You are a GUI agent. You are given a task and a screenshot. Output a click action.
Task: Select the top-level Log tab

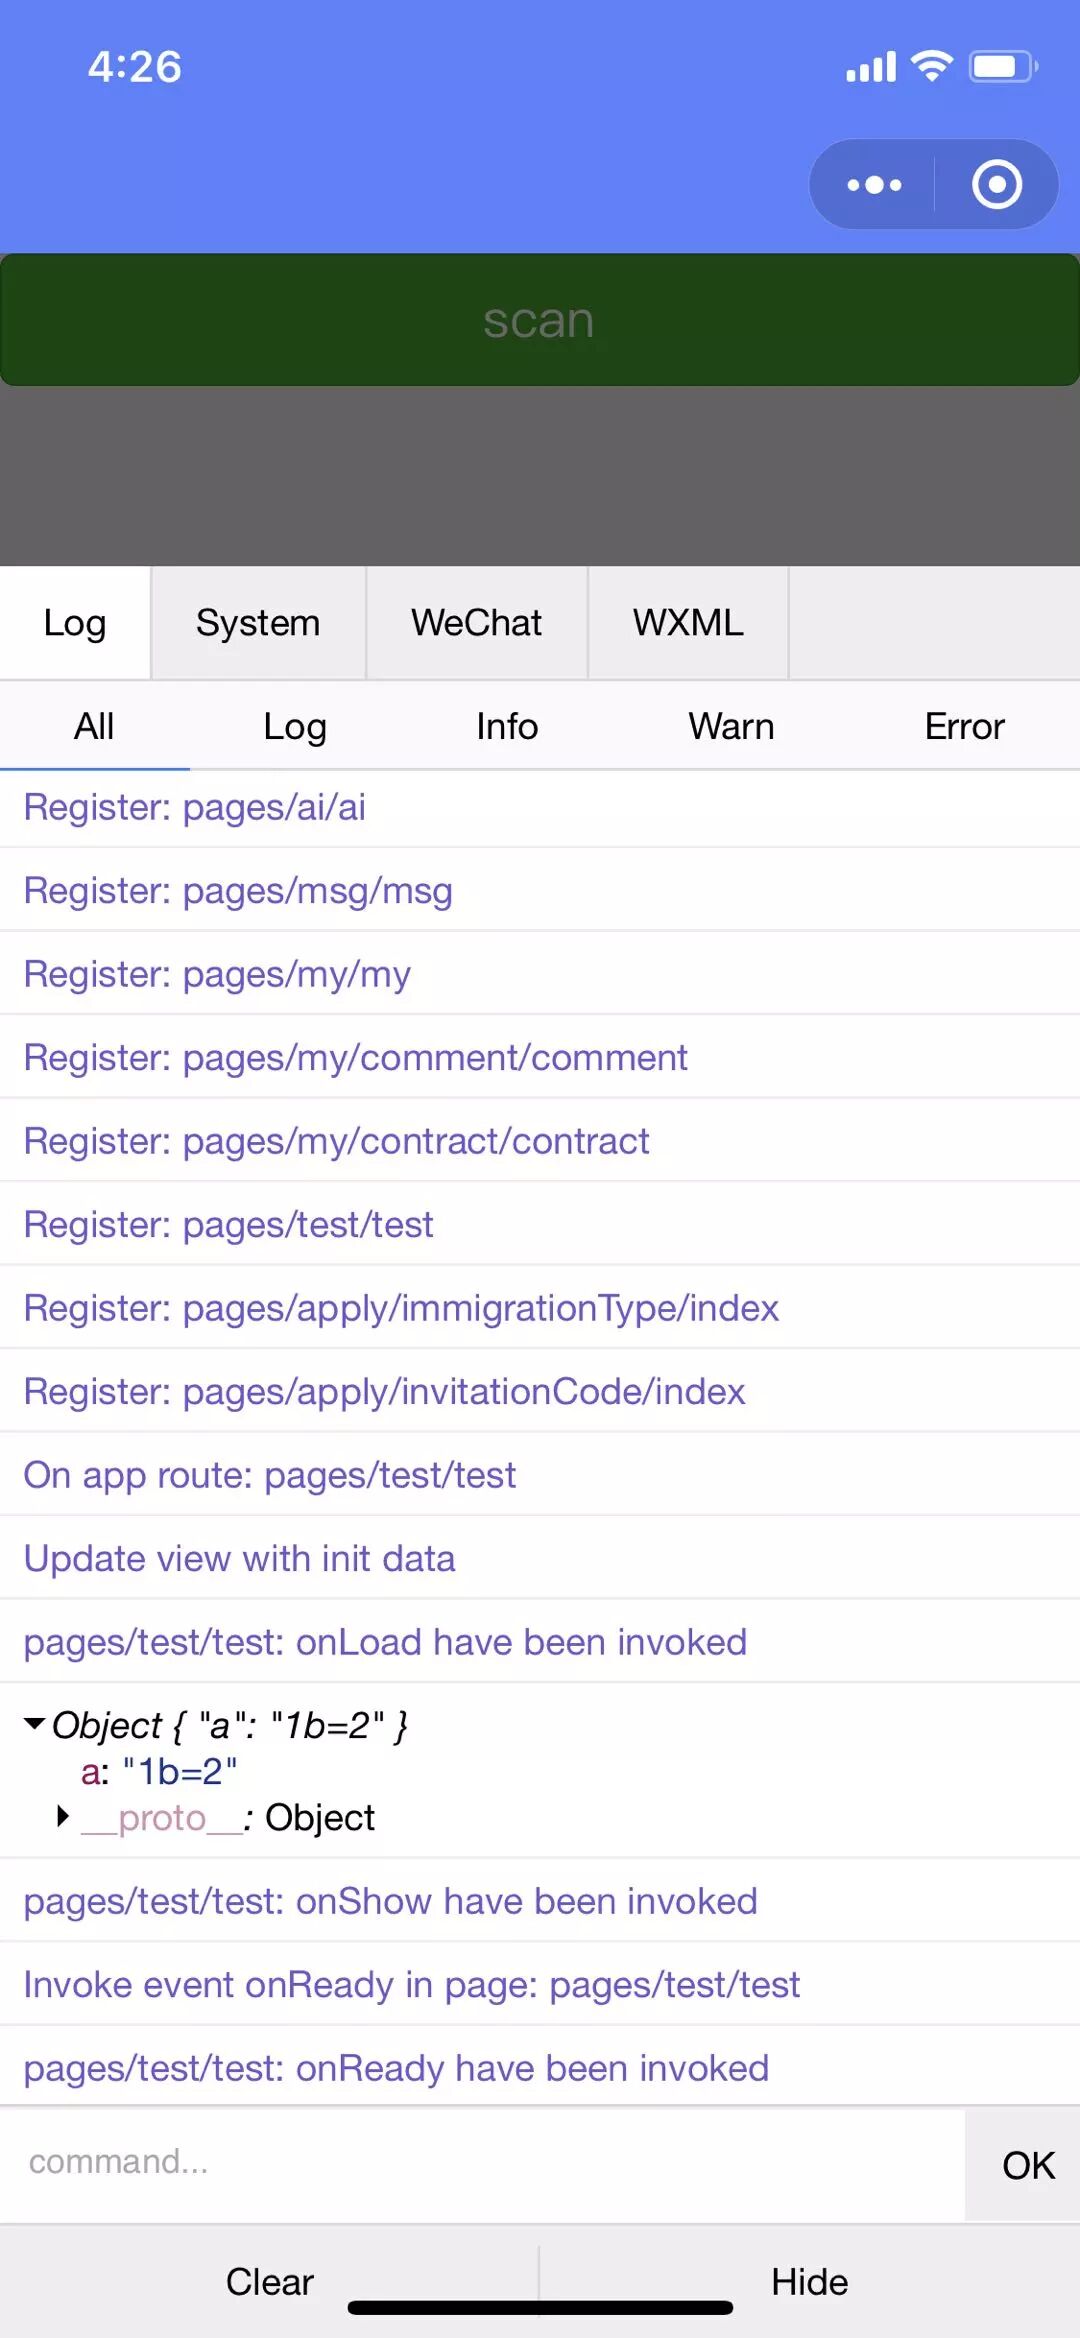tap(75, 623)
